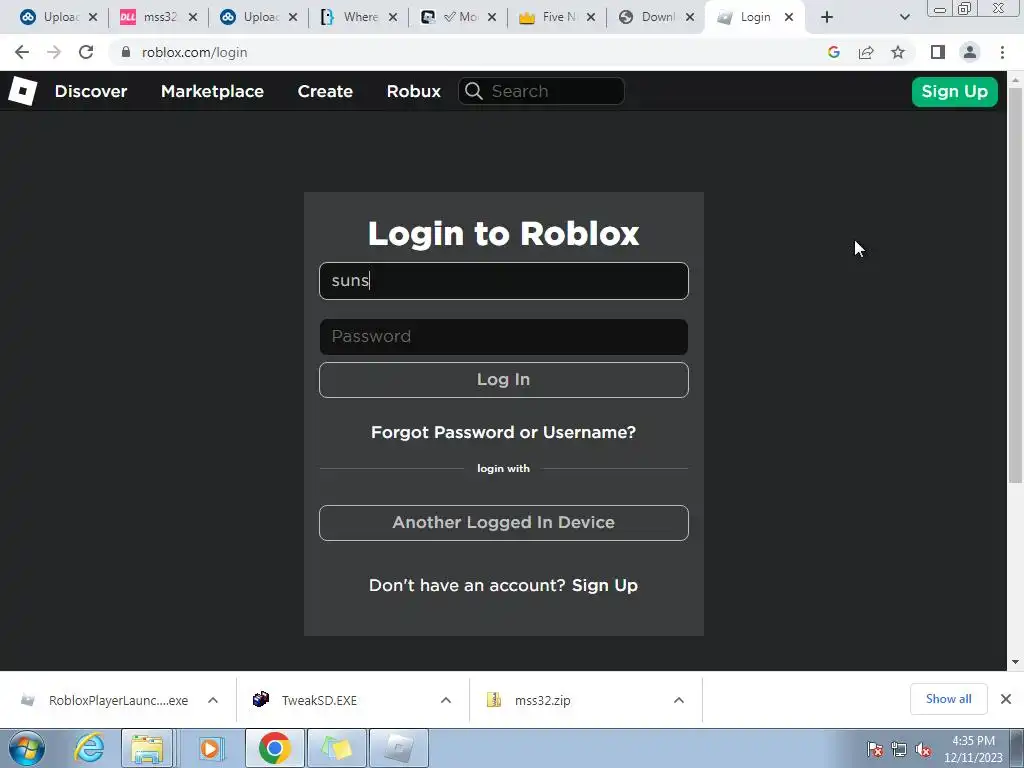Click Sign Up link below the form
The image size is (1024, 768).
605,585
